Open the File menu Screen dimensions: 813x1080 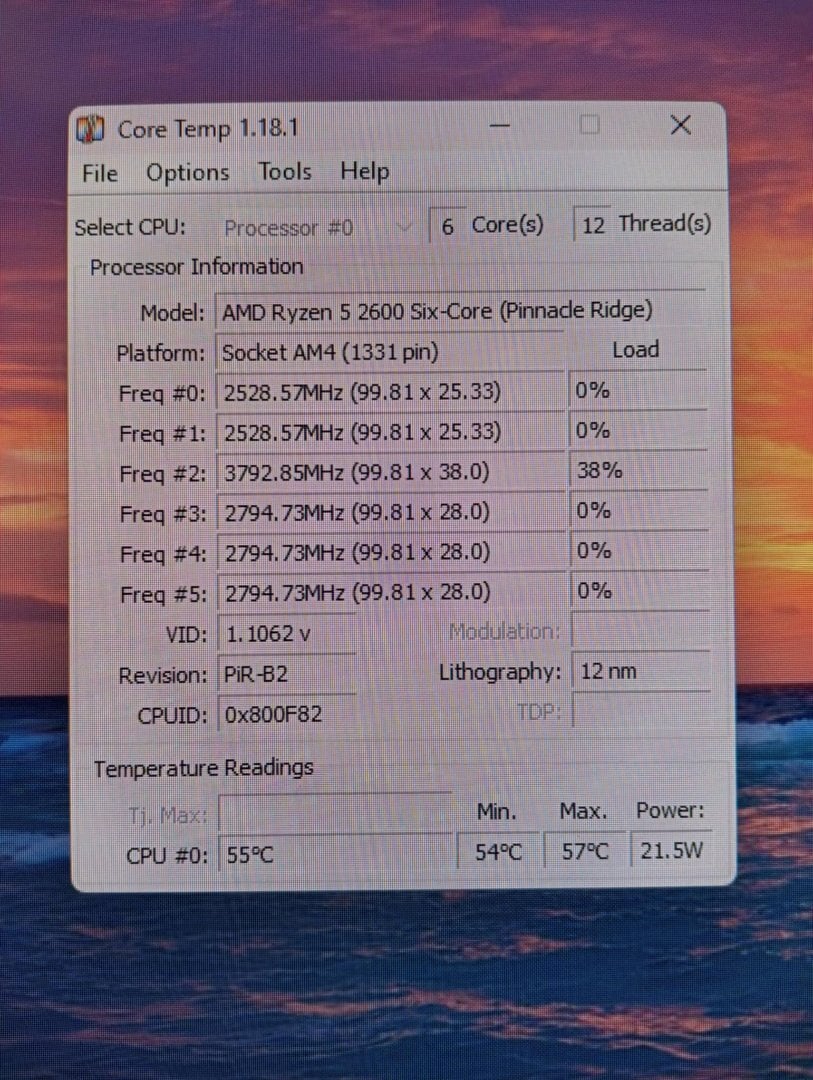[x=100, y=173]
